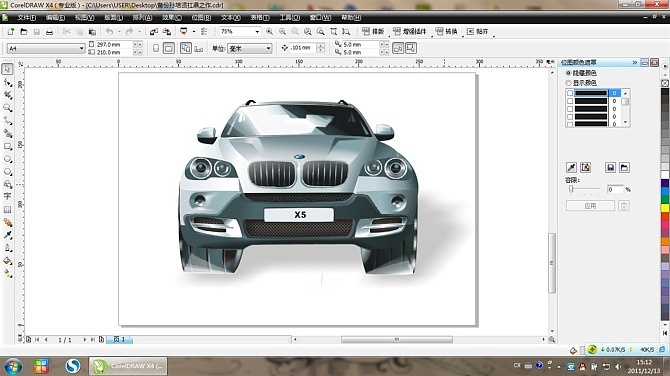
Task: Open the Effects menu
Action: pyautogui.click(x=172, y=18)
